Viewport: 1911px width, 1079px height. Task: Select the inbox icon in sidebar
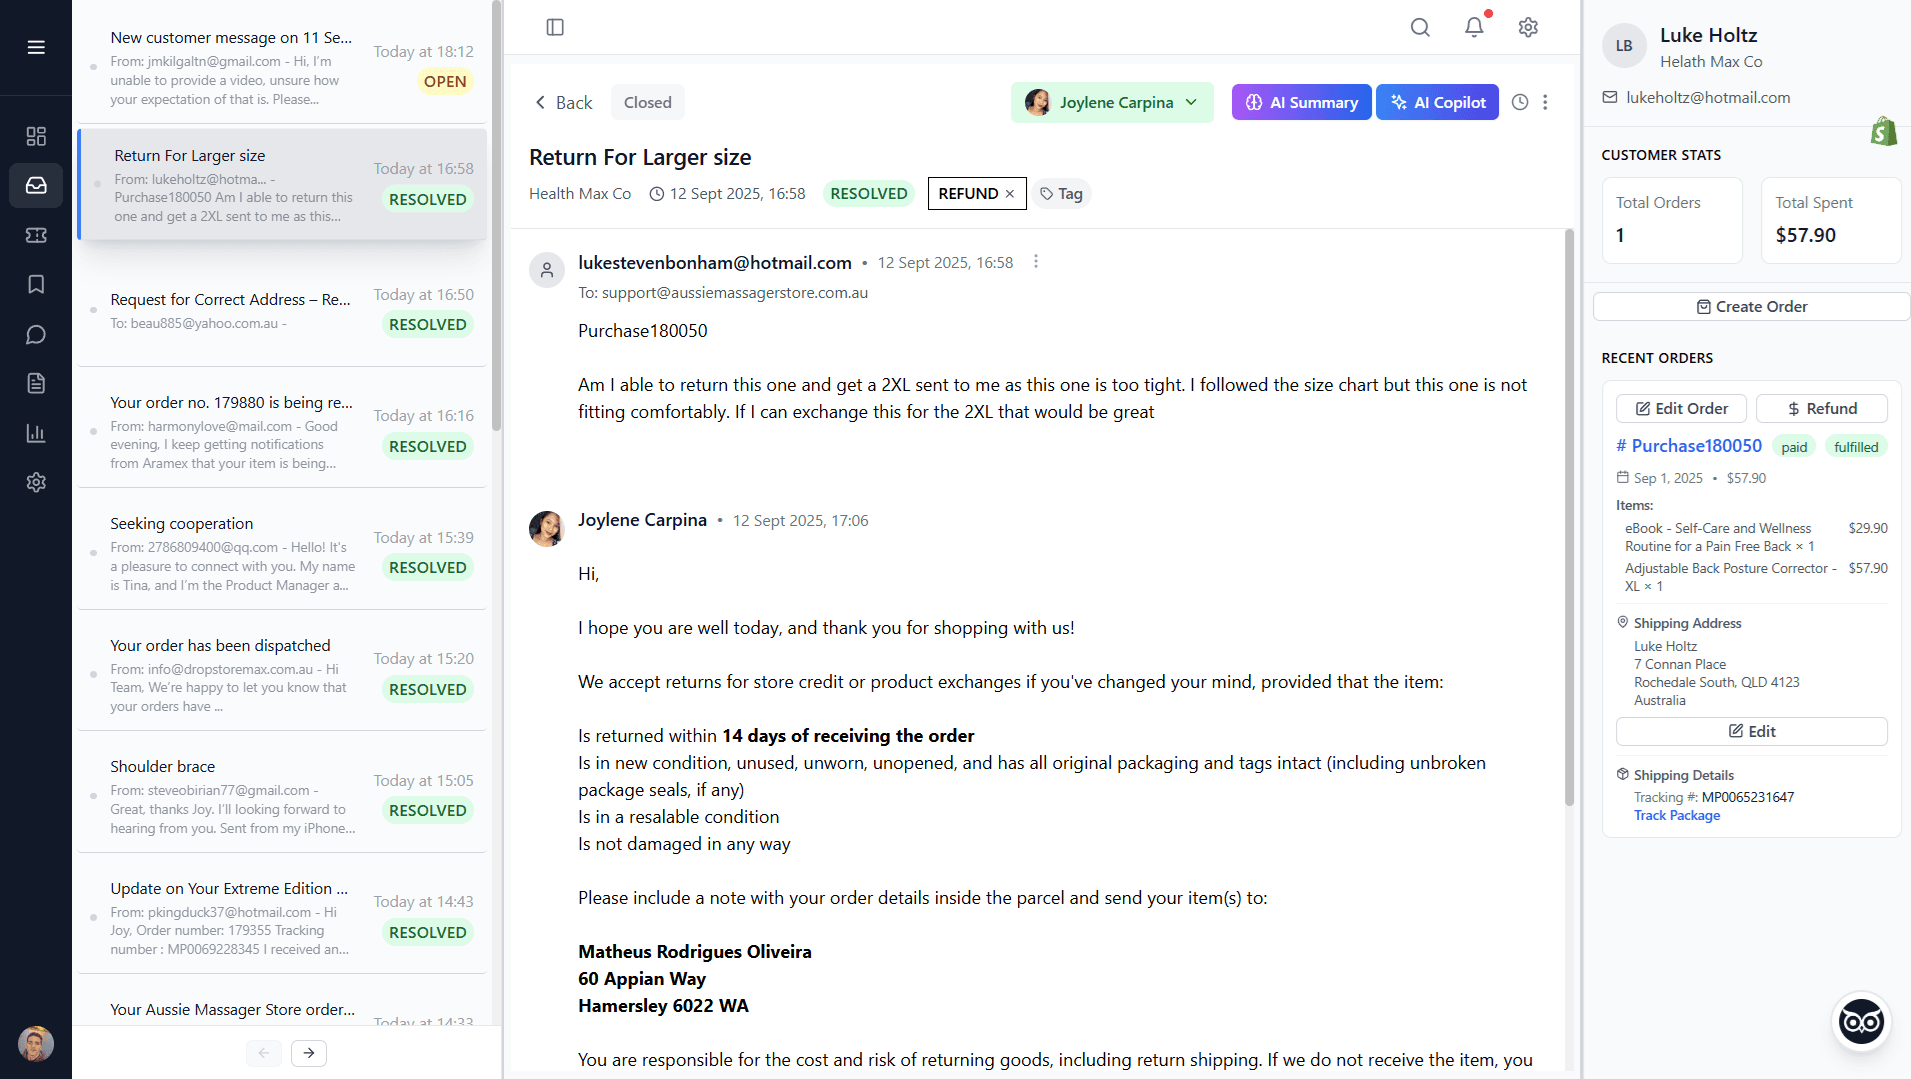point(36,185)
